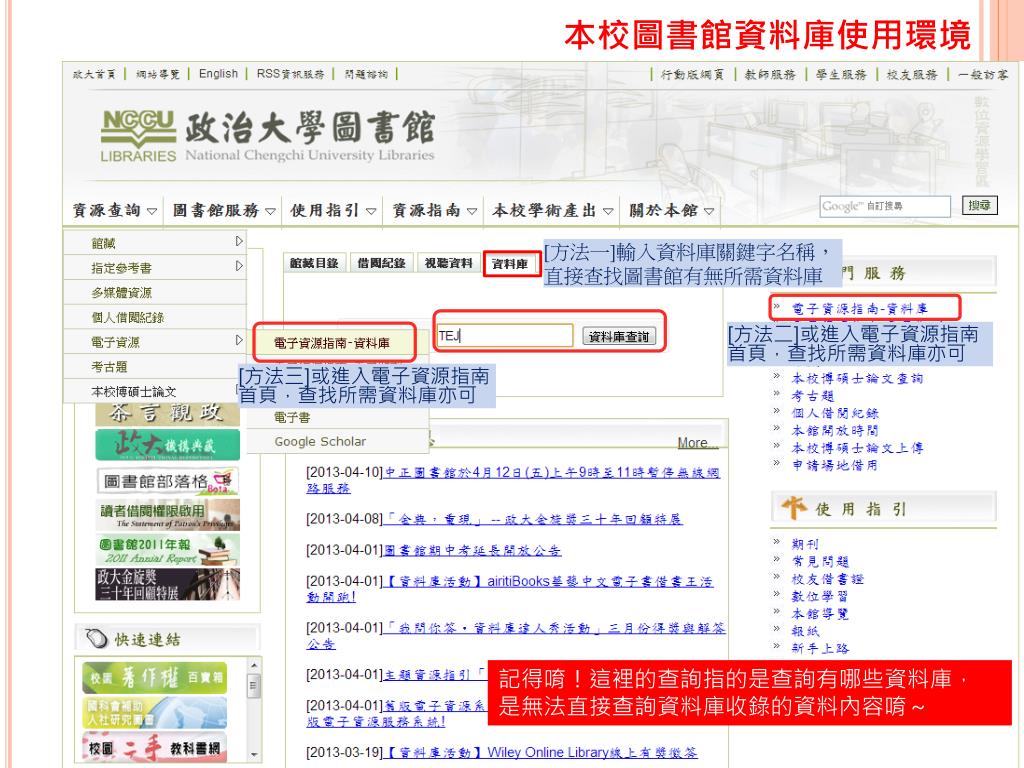Screen dimensions: 1024x768
Task: Open the 期刊 guide link
Action: tap(805, 544)
